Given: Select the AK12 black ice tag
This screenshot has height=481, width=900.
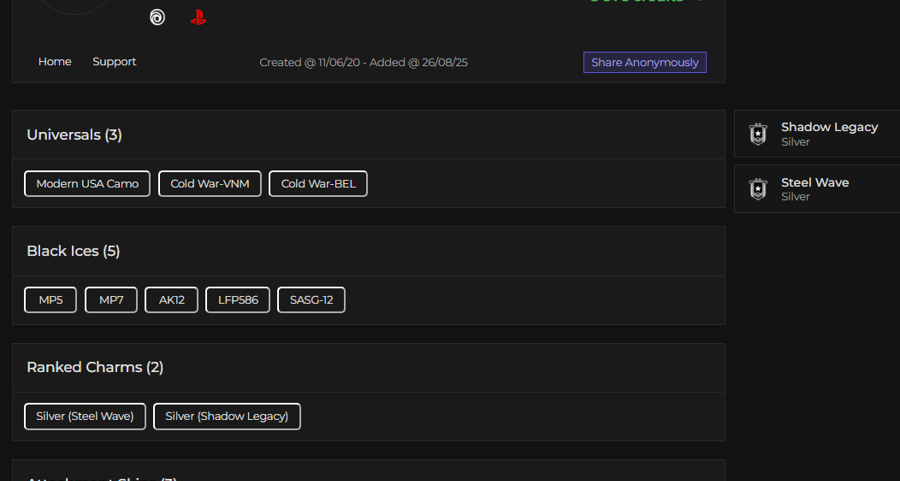Looking at the screenshot, I should coord(171,300).
